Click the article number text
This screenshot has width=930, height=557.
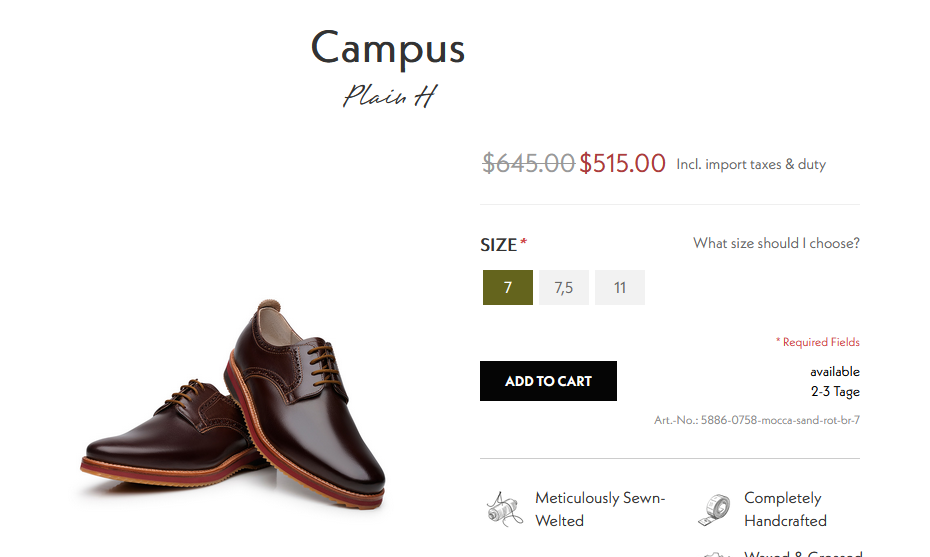[x=757, y=420]
